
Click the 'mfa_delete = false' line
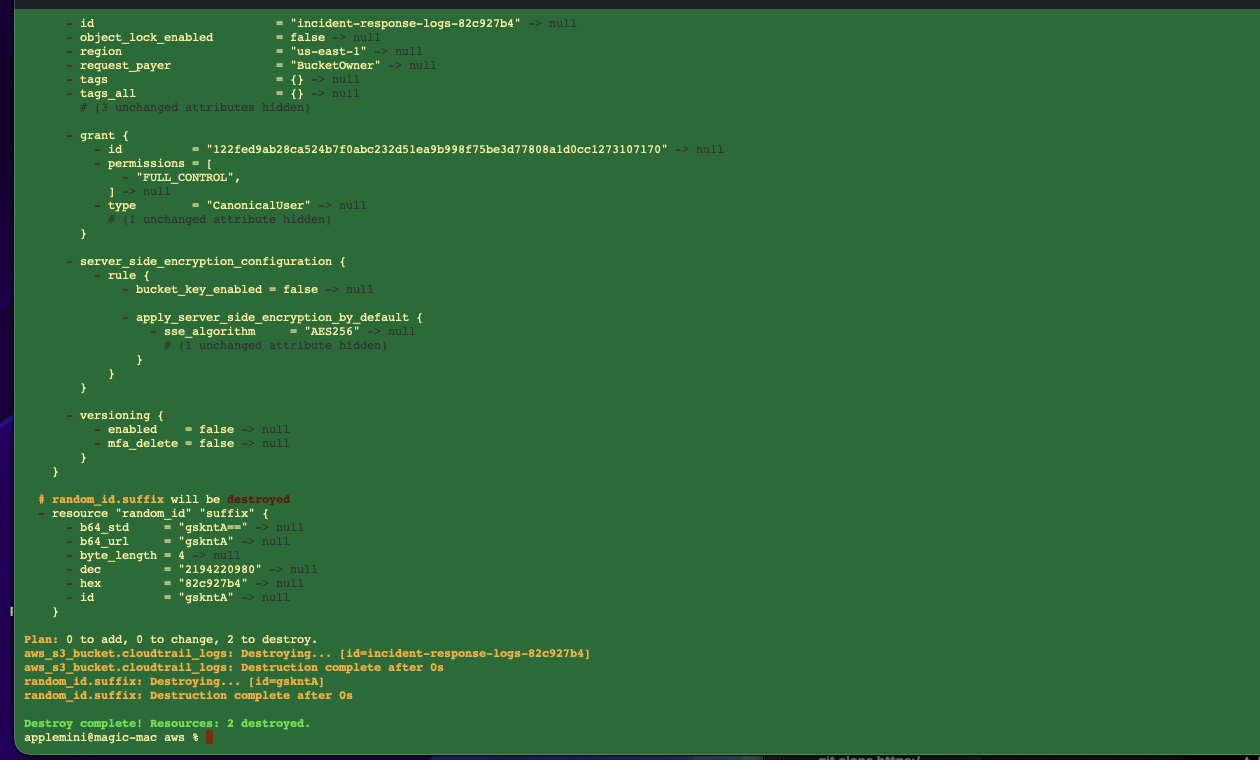point(171,443)
